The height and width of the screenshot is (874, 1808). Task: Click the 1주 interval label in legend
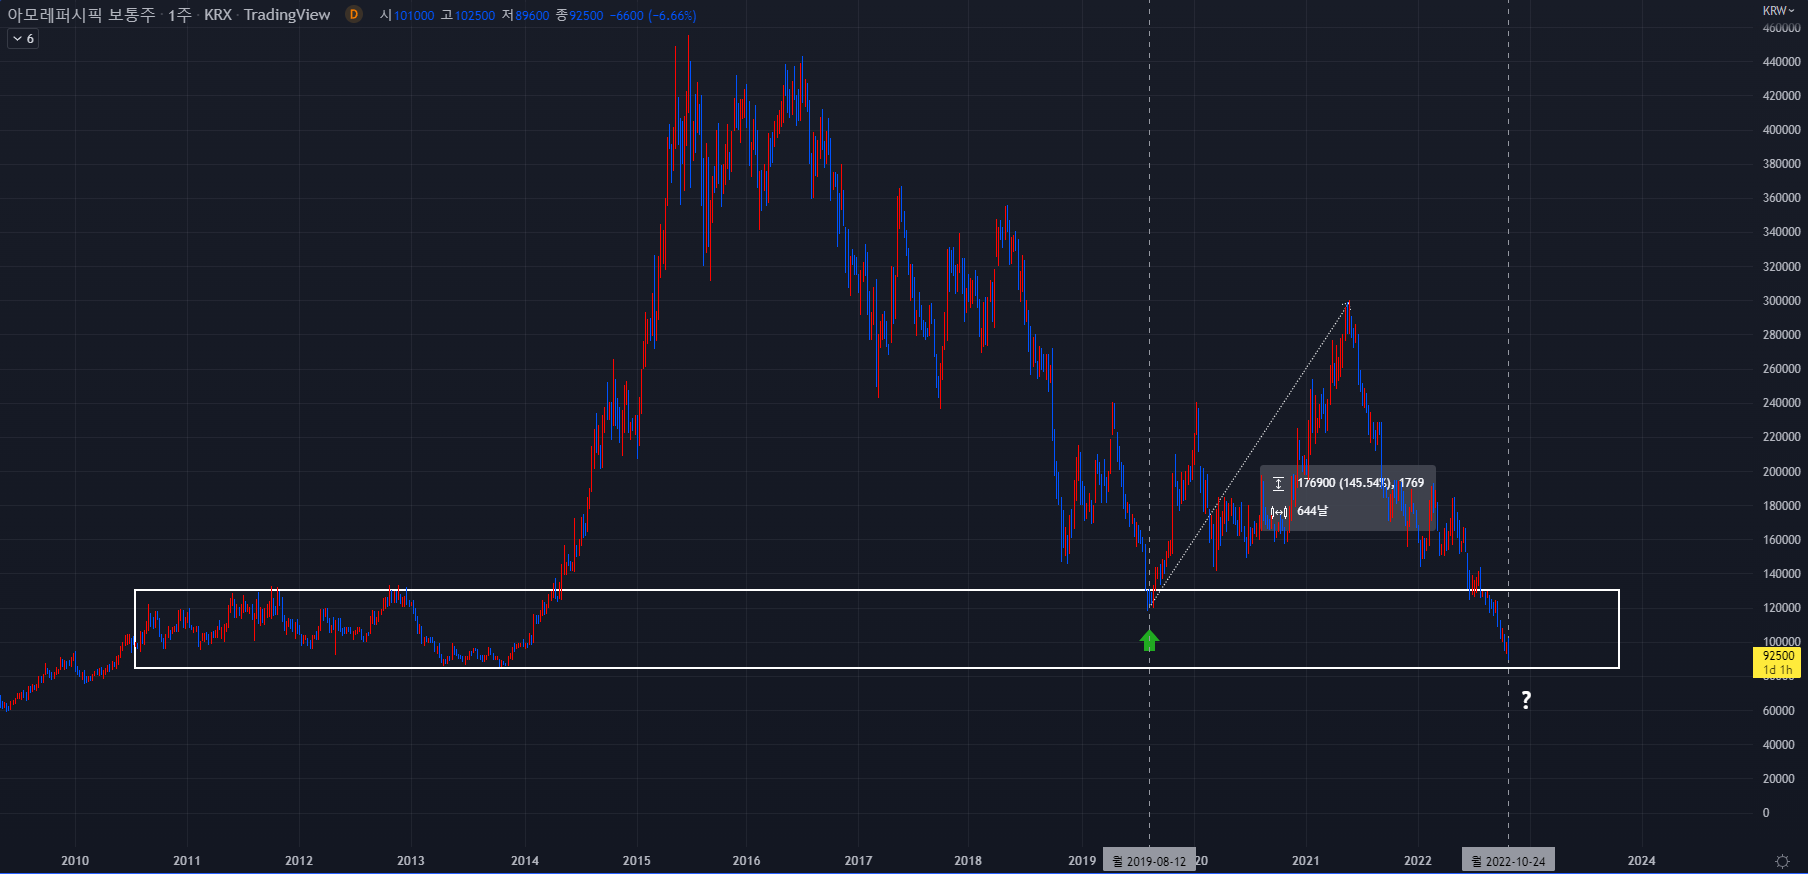tap(179, 15)
